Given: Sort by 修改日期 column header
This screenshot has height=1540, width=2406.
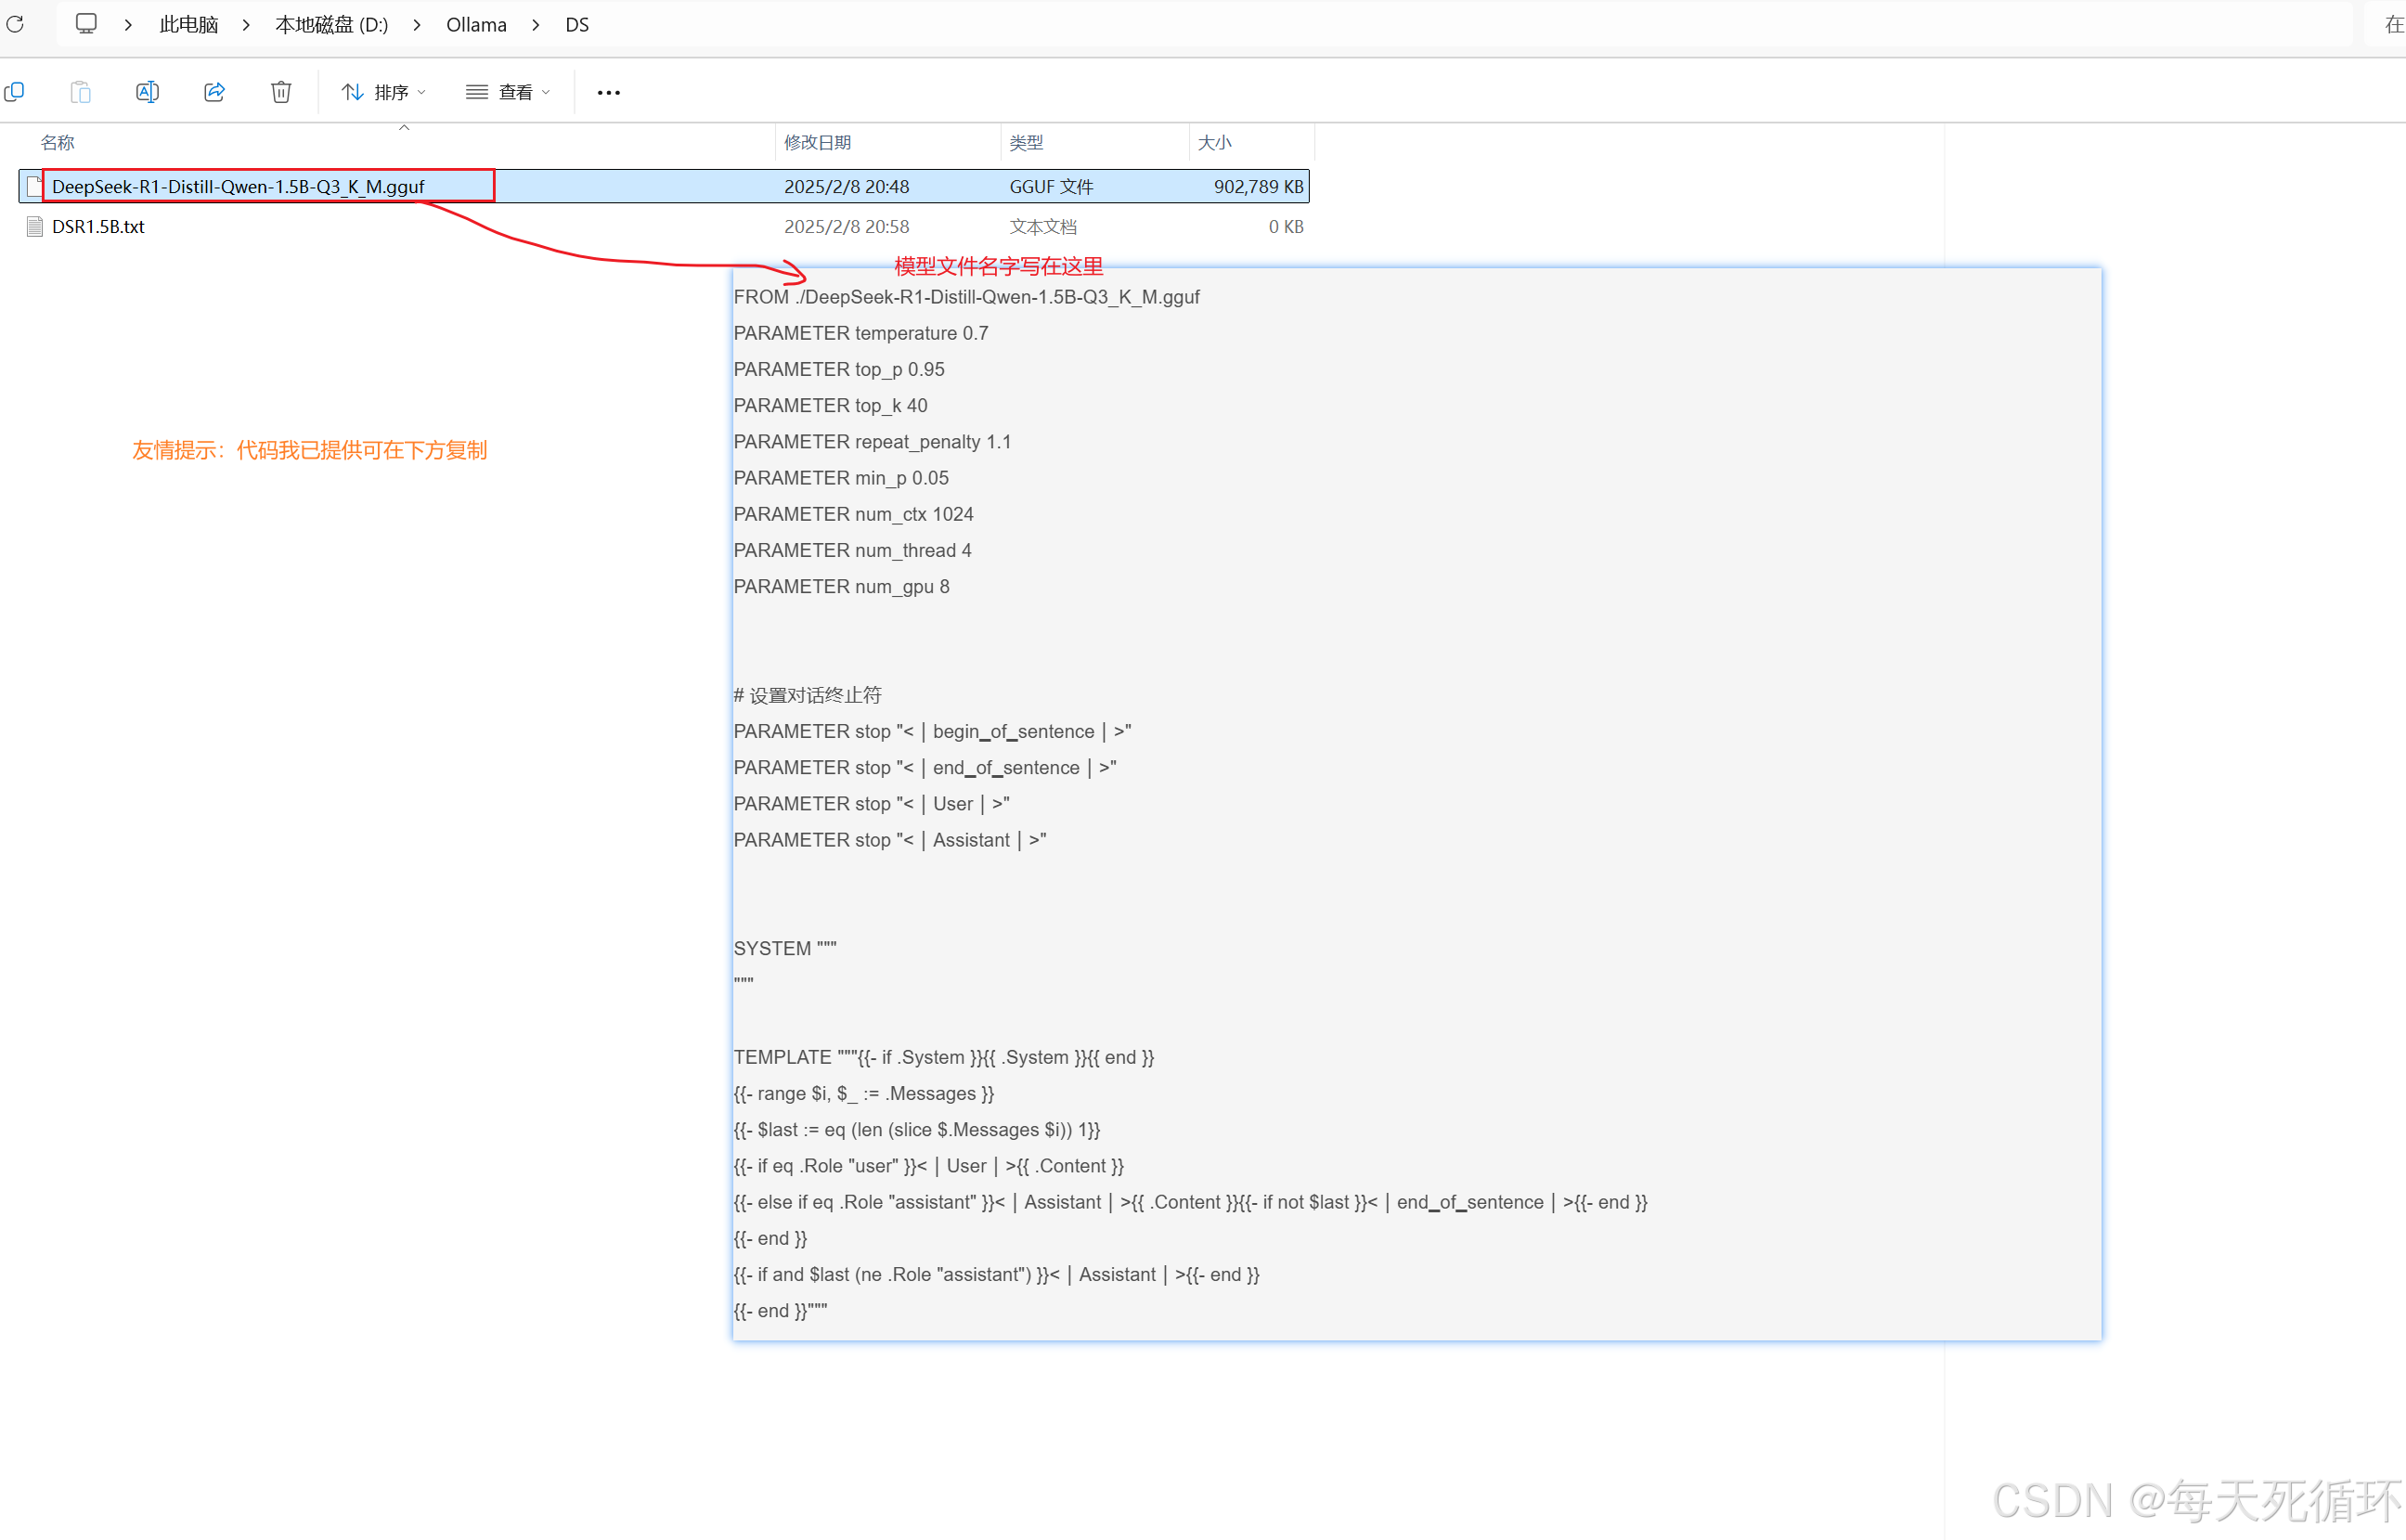Looking at the screenshot, I should click(x=817, y=142).
